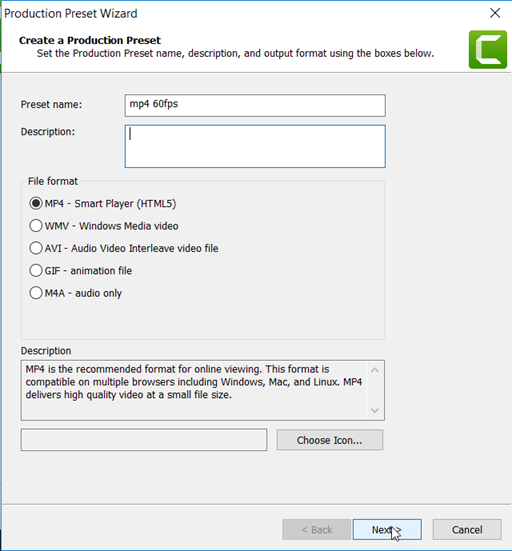Viewport: 512px width, 551px height.
Task: Click the File format group label
Action: pos(53,181)
